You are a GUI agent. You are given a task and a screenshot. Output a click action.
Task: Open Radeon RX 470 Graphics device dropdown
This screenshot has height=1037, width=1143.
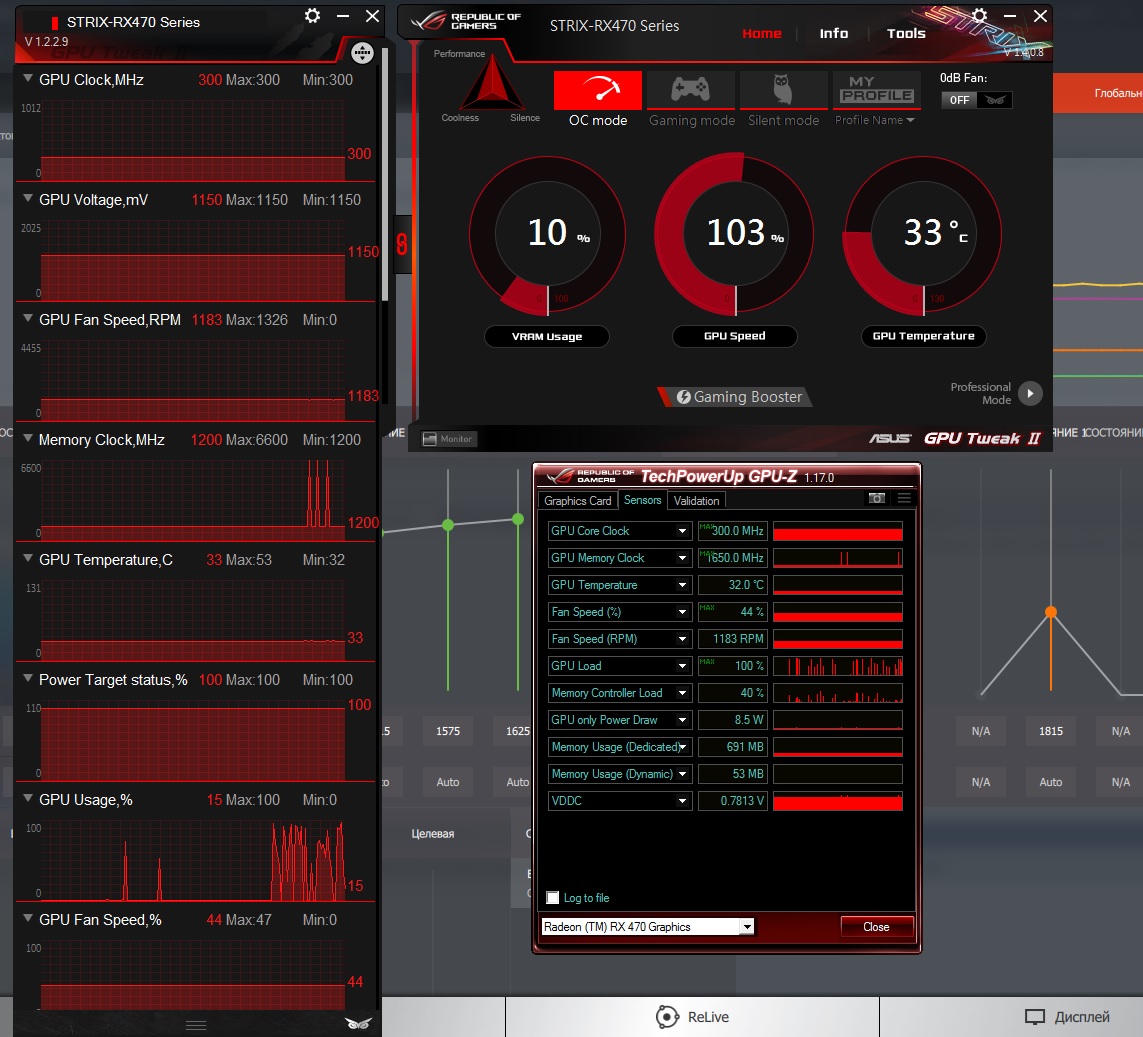746,927
